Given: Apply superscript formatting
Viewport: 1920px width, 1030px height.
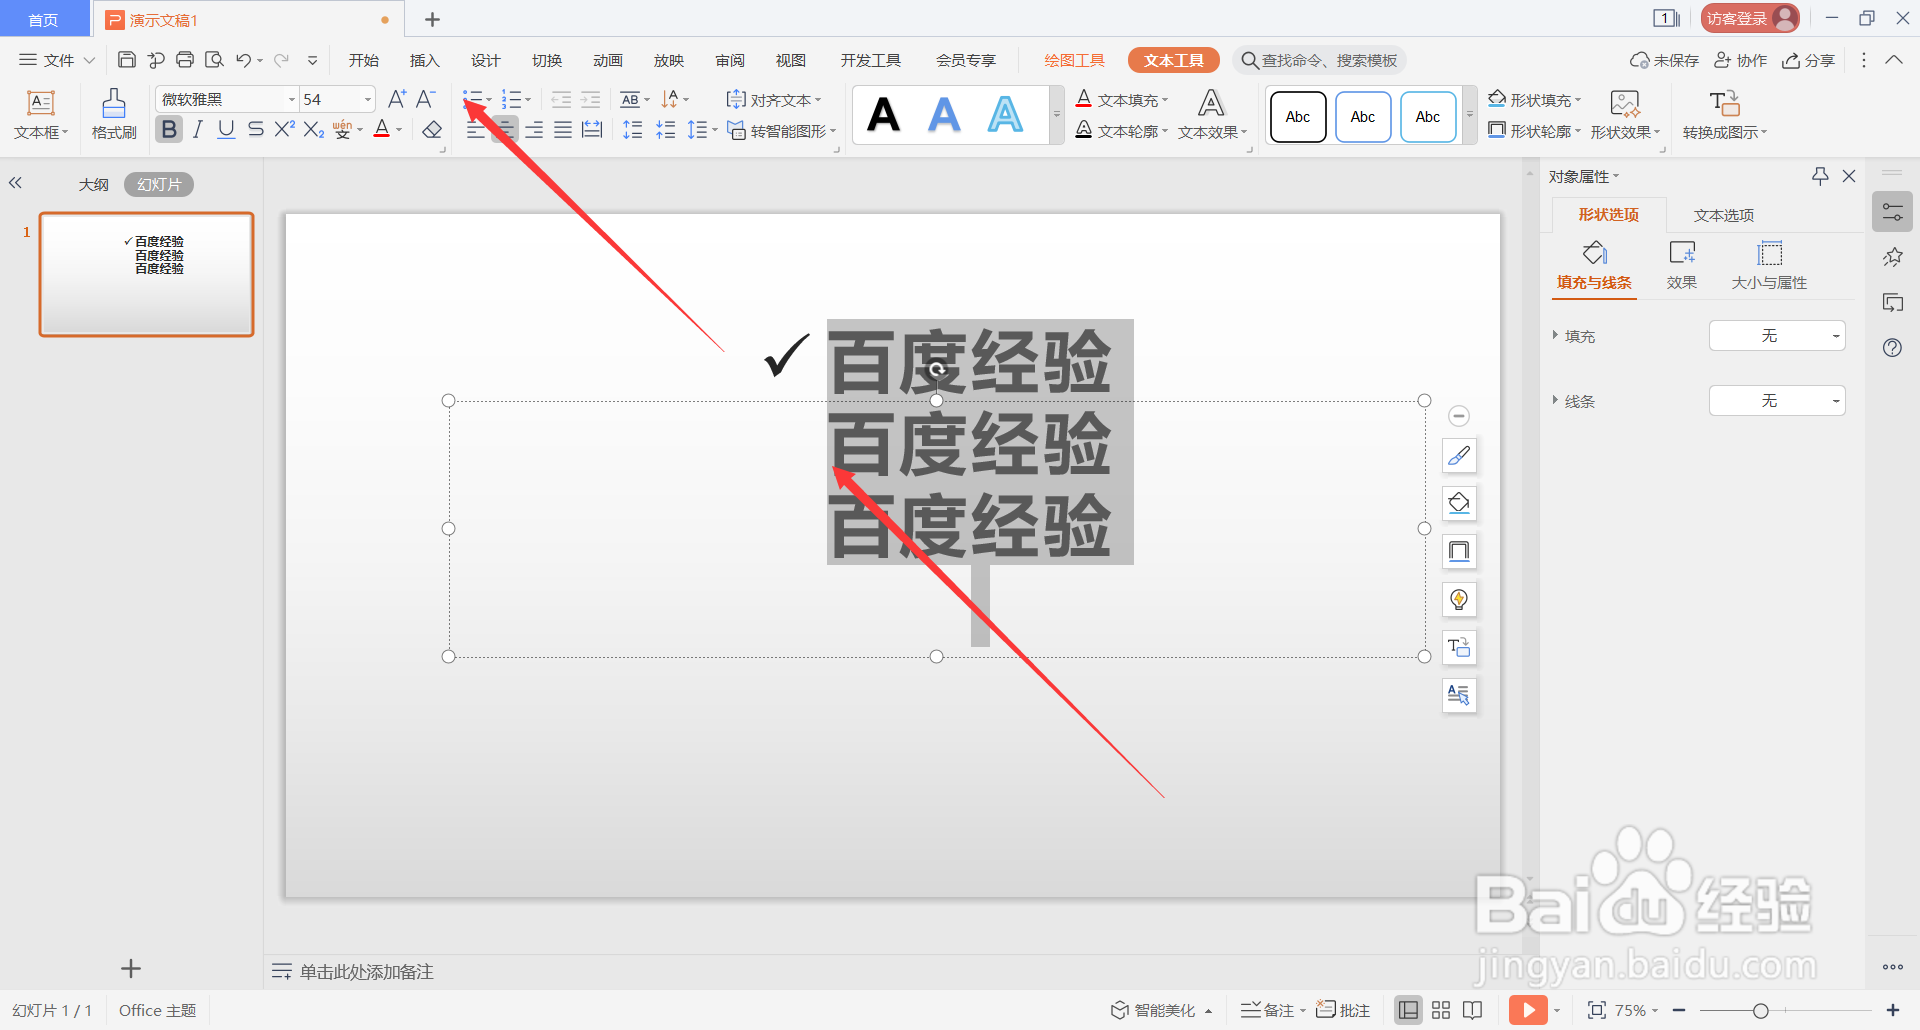Looking at the screenshot, I should pos(284,129).
